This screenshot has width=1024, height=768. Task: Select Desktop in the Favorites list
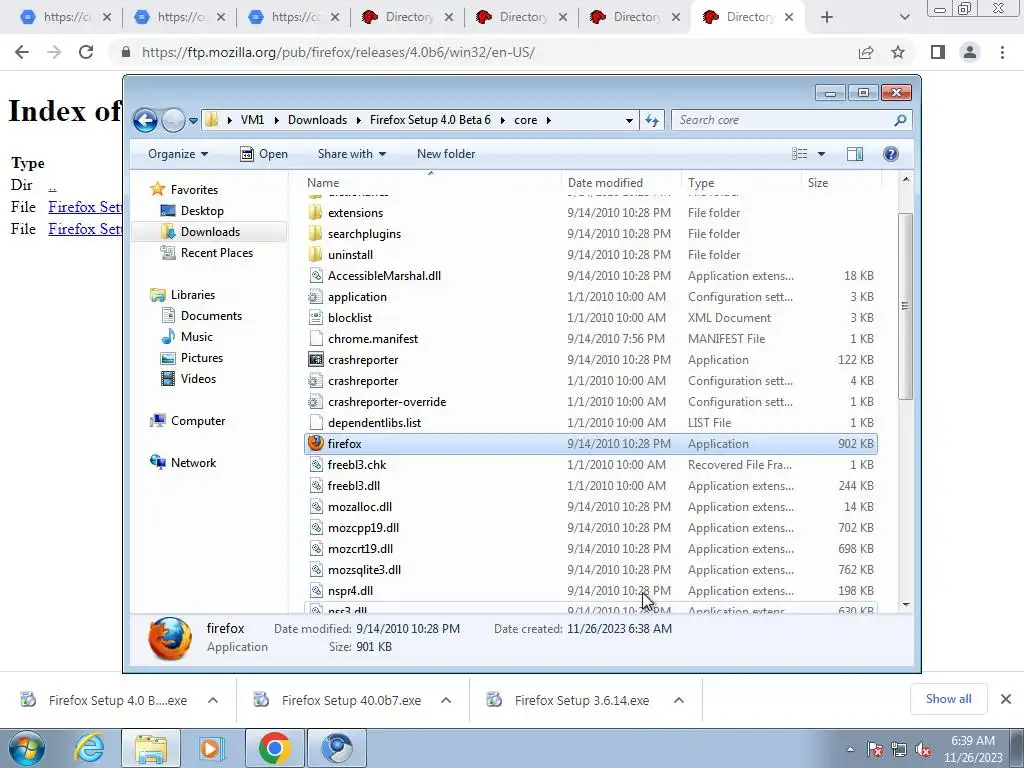click(202, 211)
